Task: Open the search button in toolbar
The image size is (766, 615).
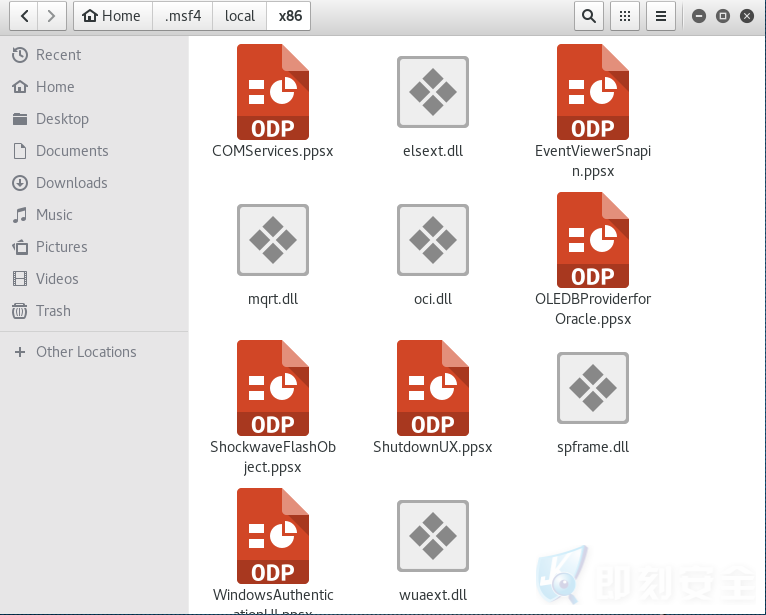Action: [x=589, y=16]
